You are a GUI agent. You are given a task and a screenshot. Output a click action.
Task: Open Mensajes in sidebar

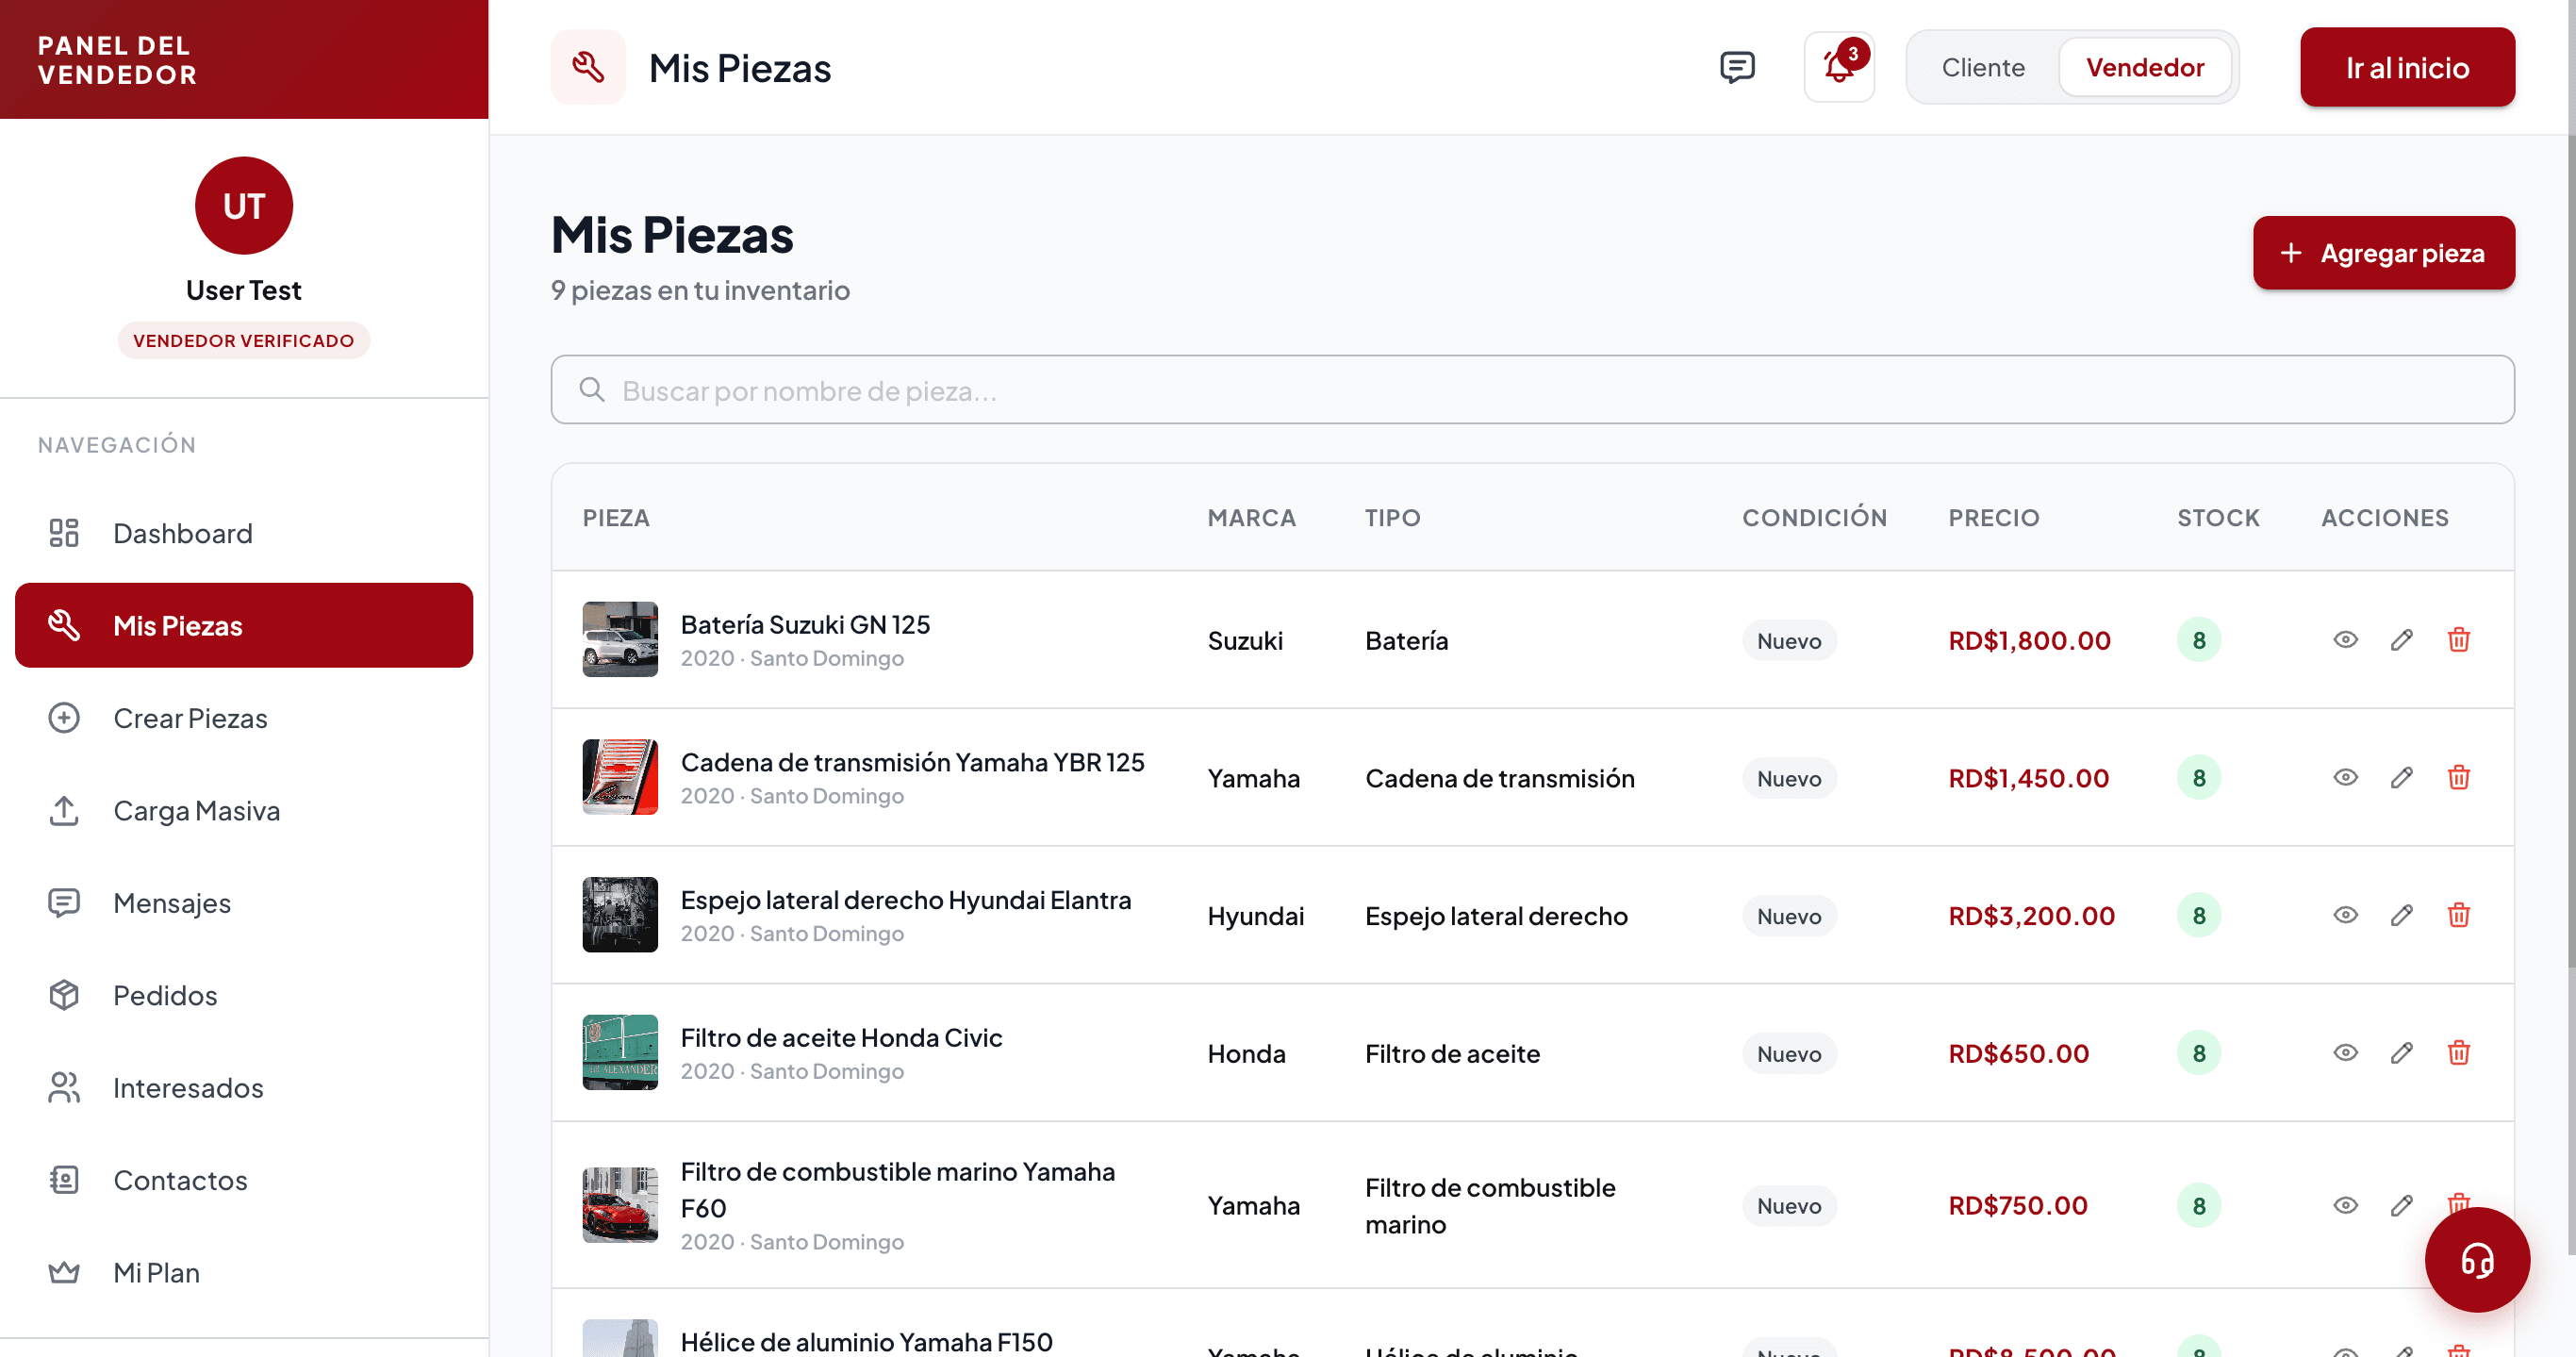tap(244, 903)
